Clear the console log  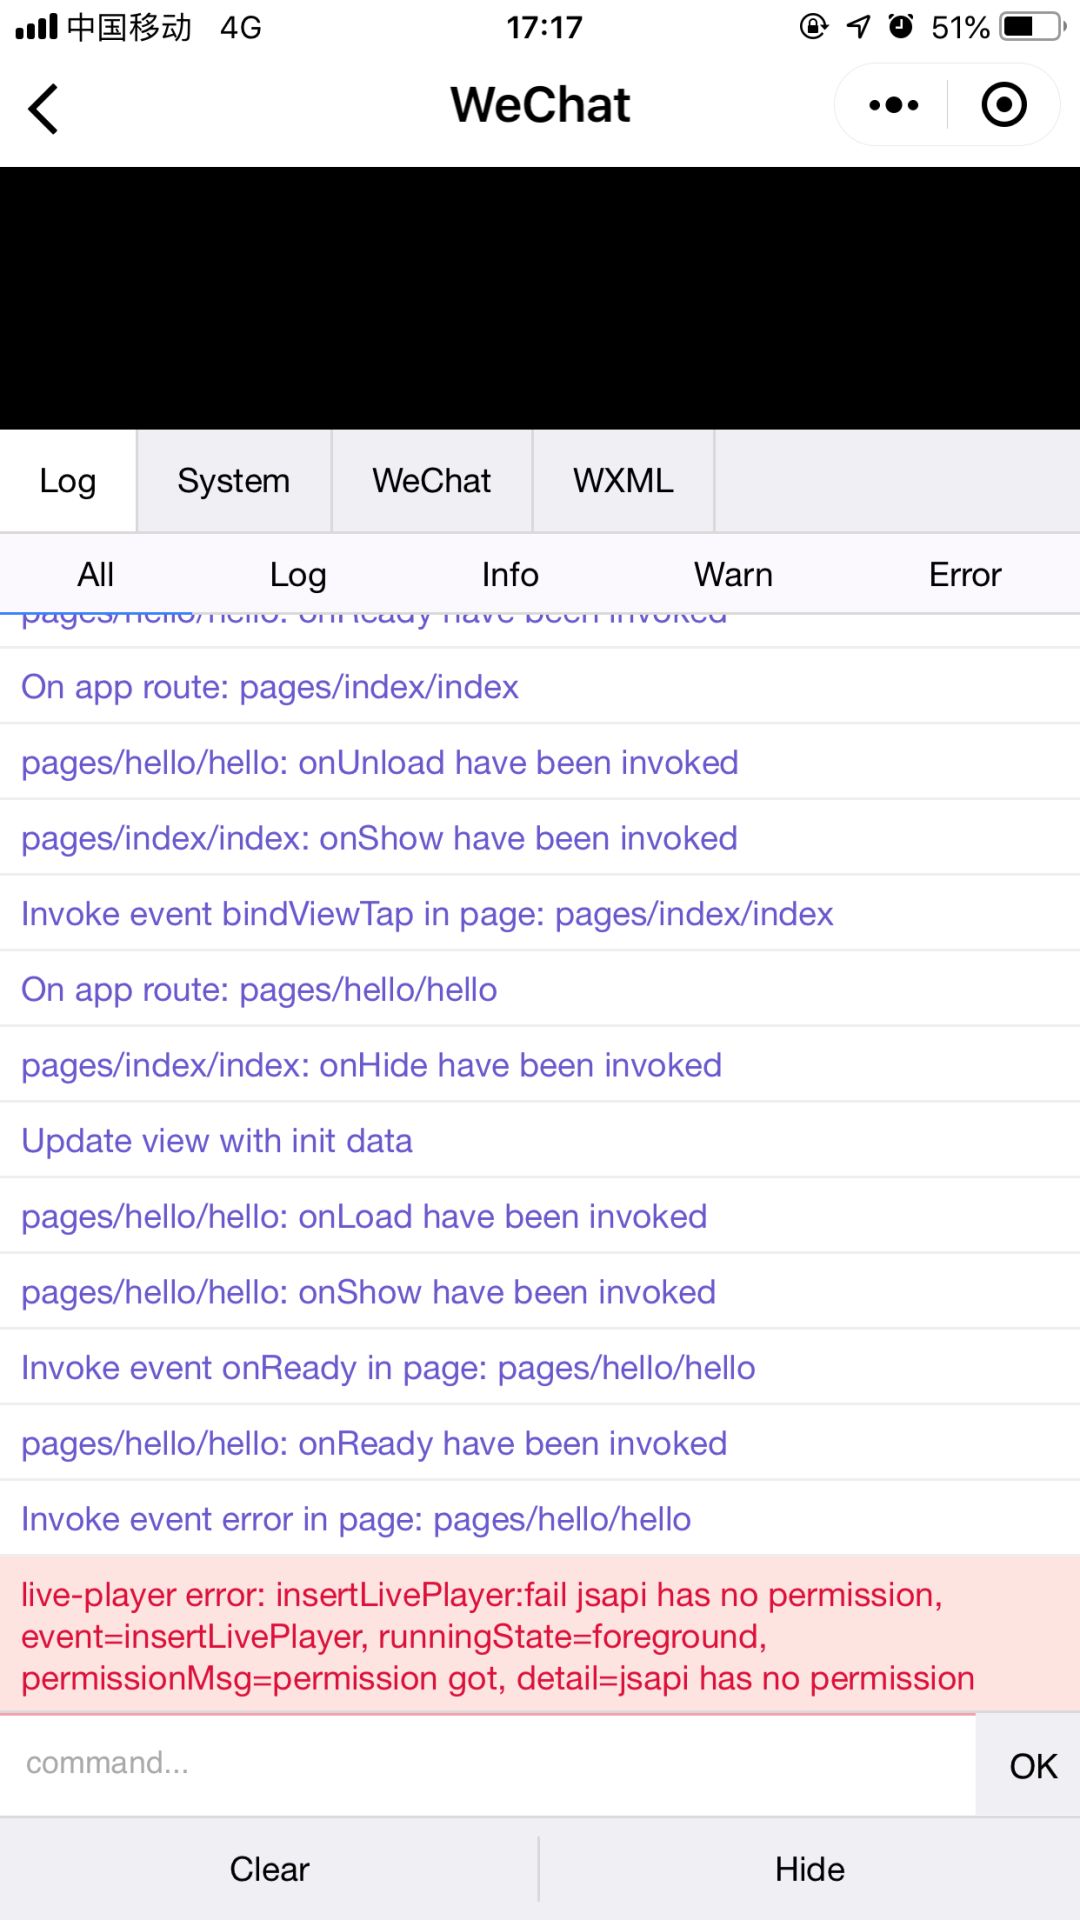tap(269, 1869)
